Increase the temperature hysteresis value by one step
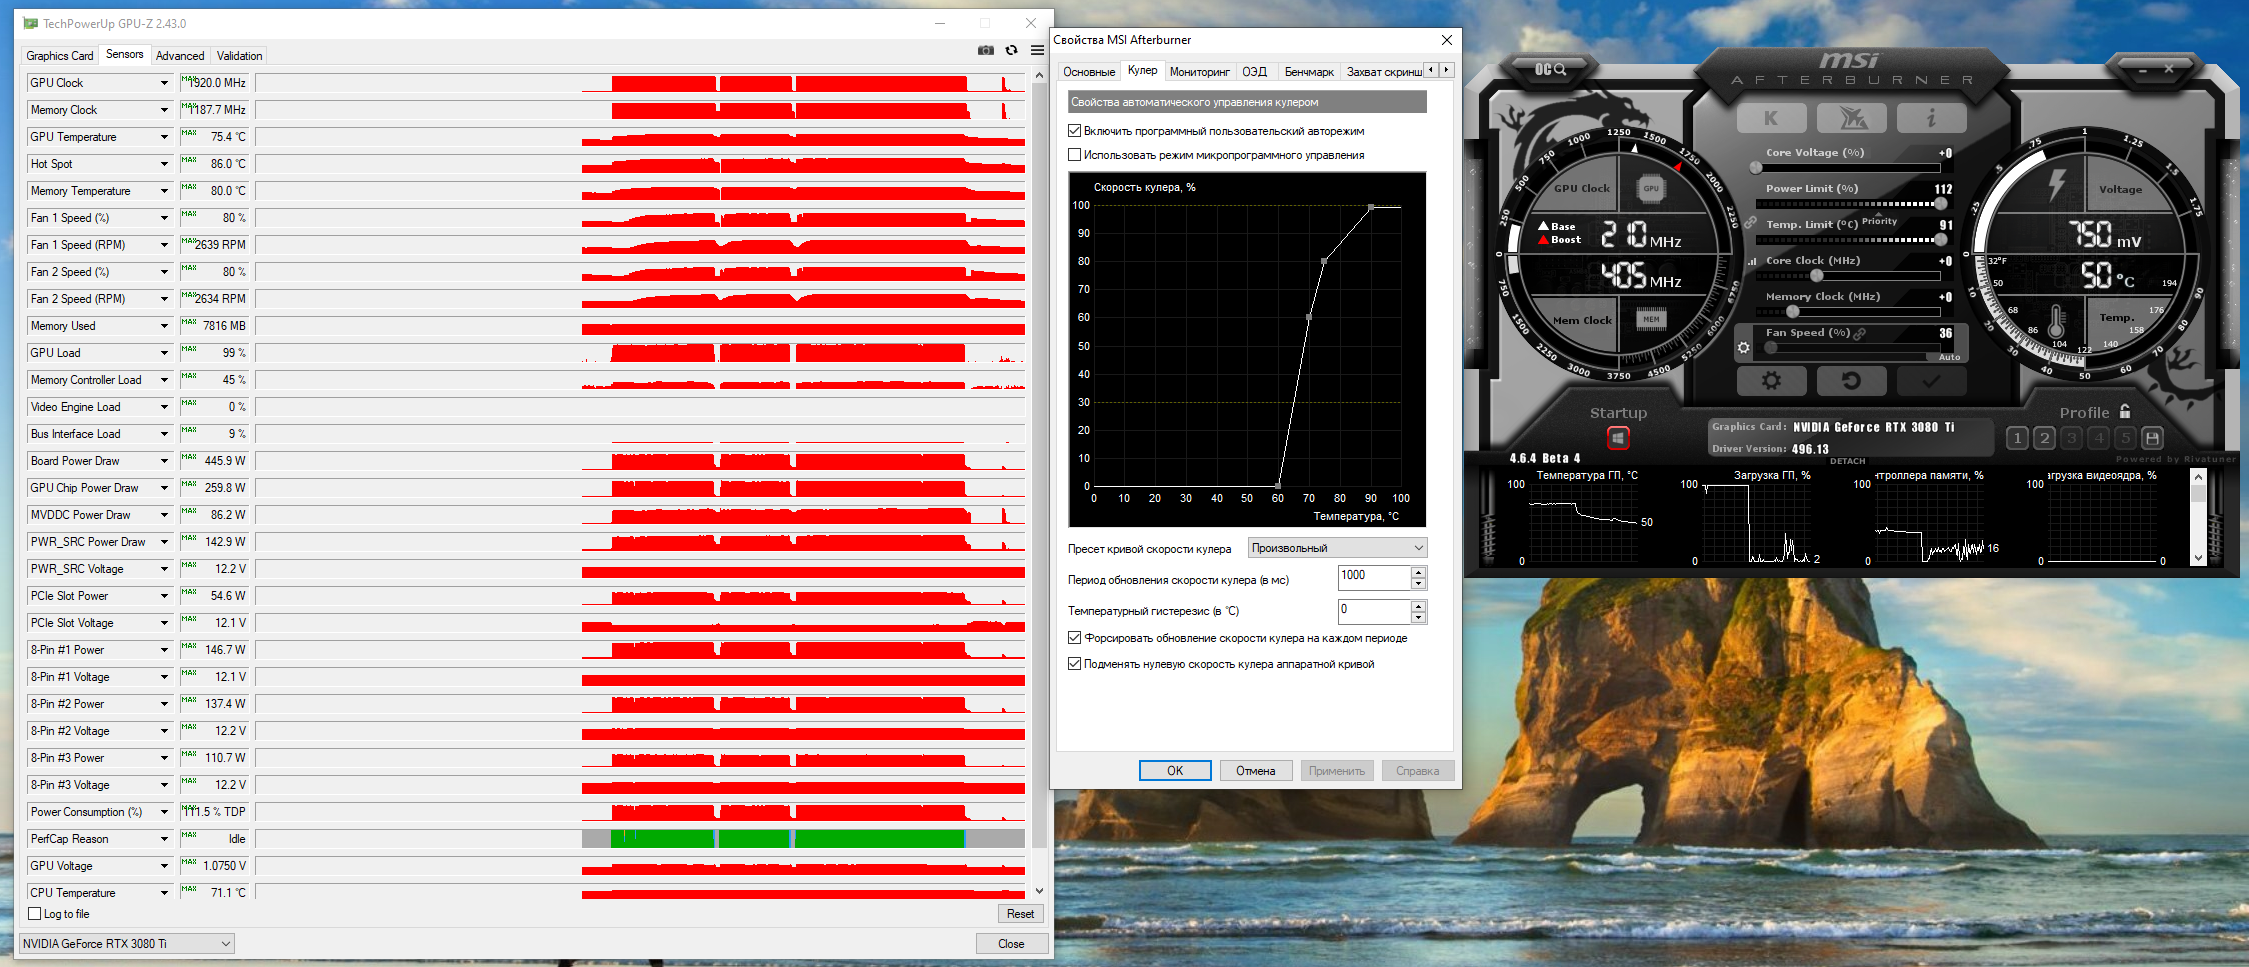Image resolution: width=2249 pixels, height=967 pixels. pyautogui.click(x=1418, y=605)
